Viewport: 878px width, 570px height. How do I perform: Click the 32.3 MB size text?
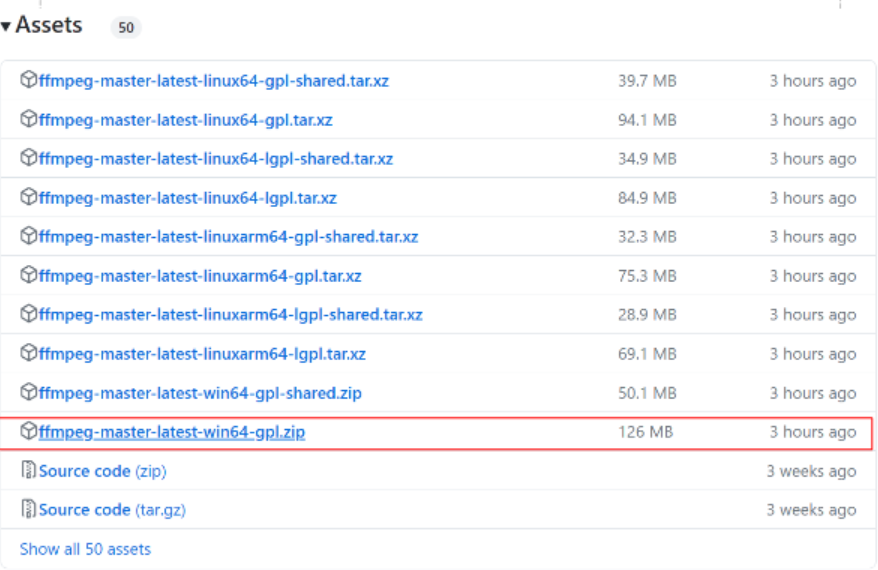[647, 237]
